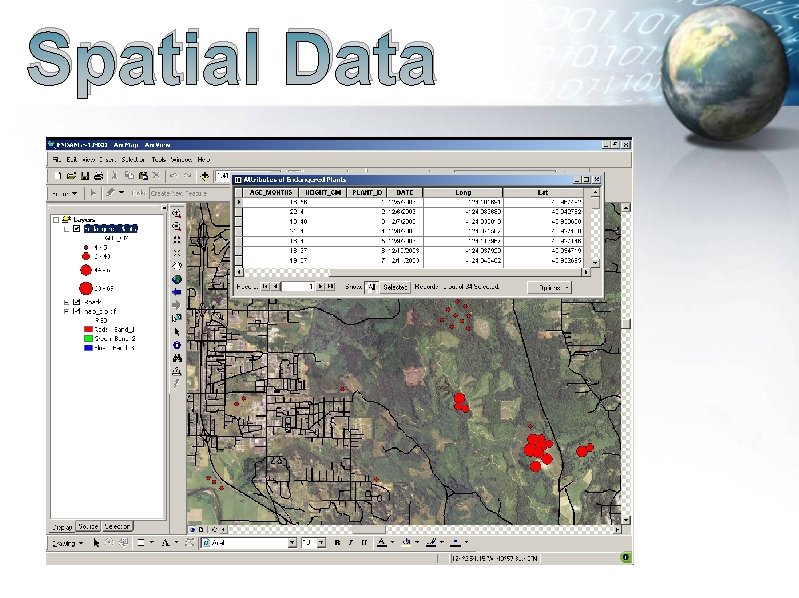
Task: Click the font color A button
Action: tap(382, 543)
